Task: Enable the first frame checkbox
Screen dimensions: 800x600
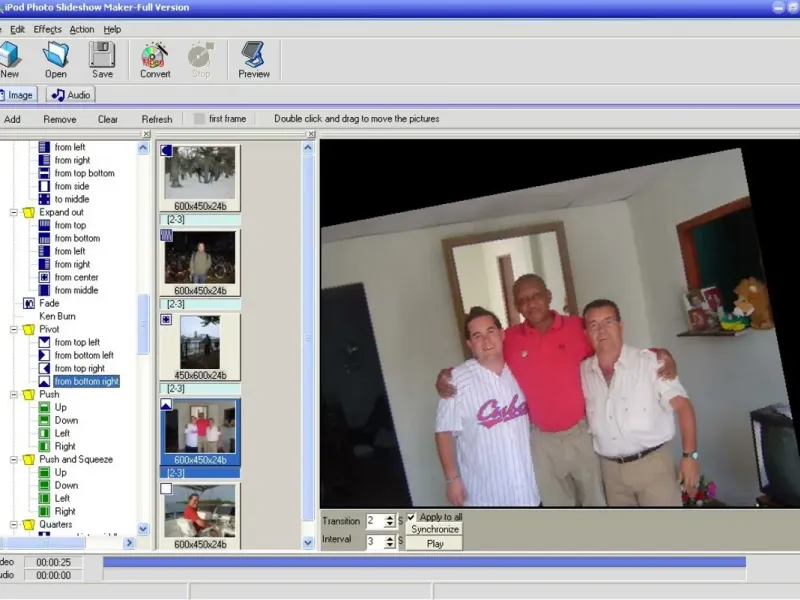Action: (x=200, y=119)
